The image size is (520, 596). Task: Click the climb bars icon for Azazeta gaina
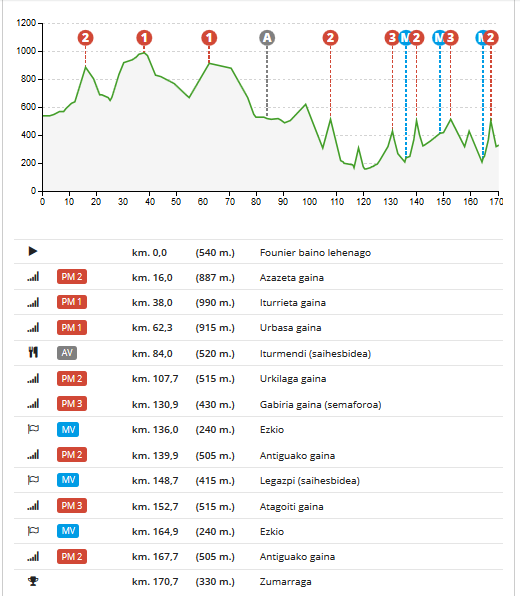[33, 277]
